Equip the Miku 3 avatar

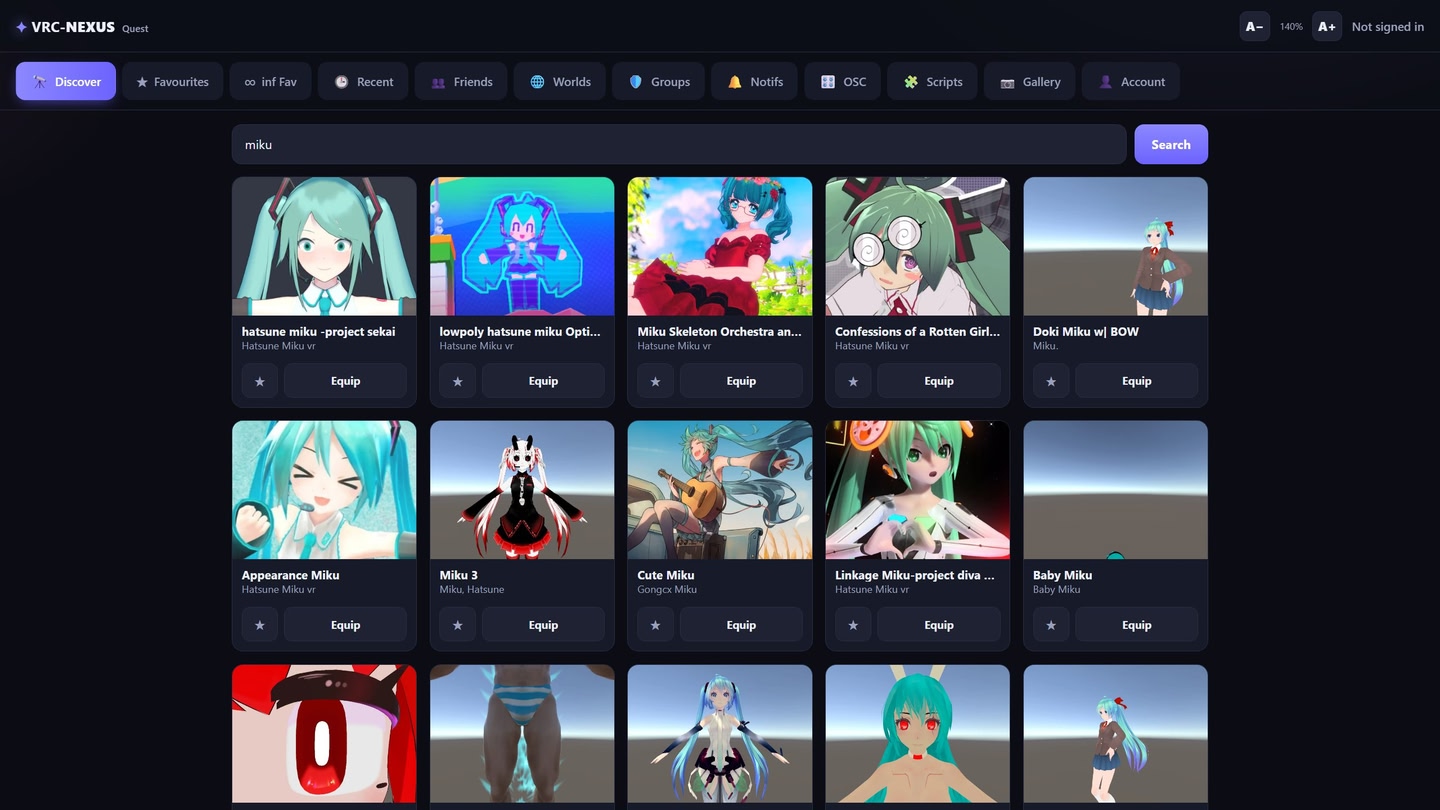click(543, 625)
